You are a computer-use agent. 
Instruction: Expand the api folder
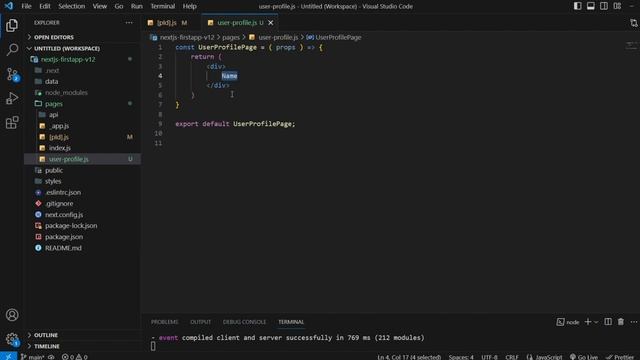(83, 115)
